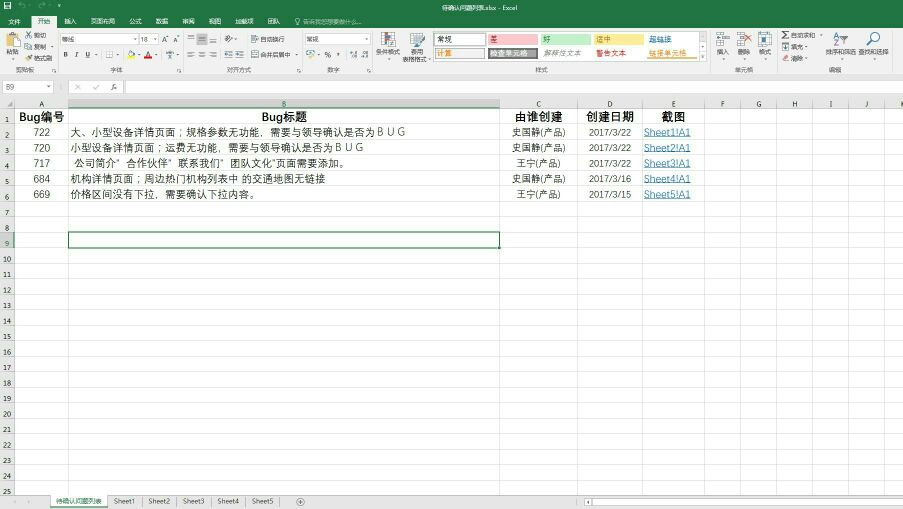Click the Insert Function fx icon
This screenshot has height=509, width=903.
click(114, 87)
